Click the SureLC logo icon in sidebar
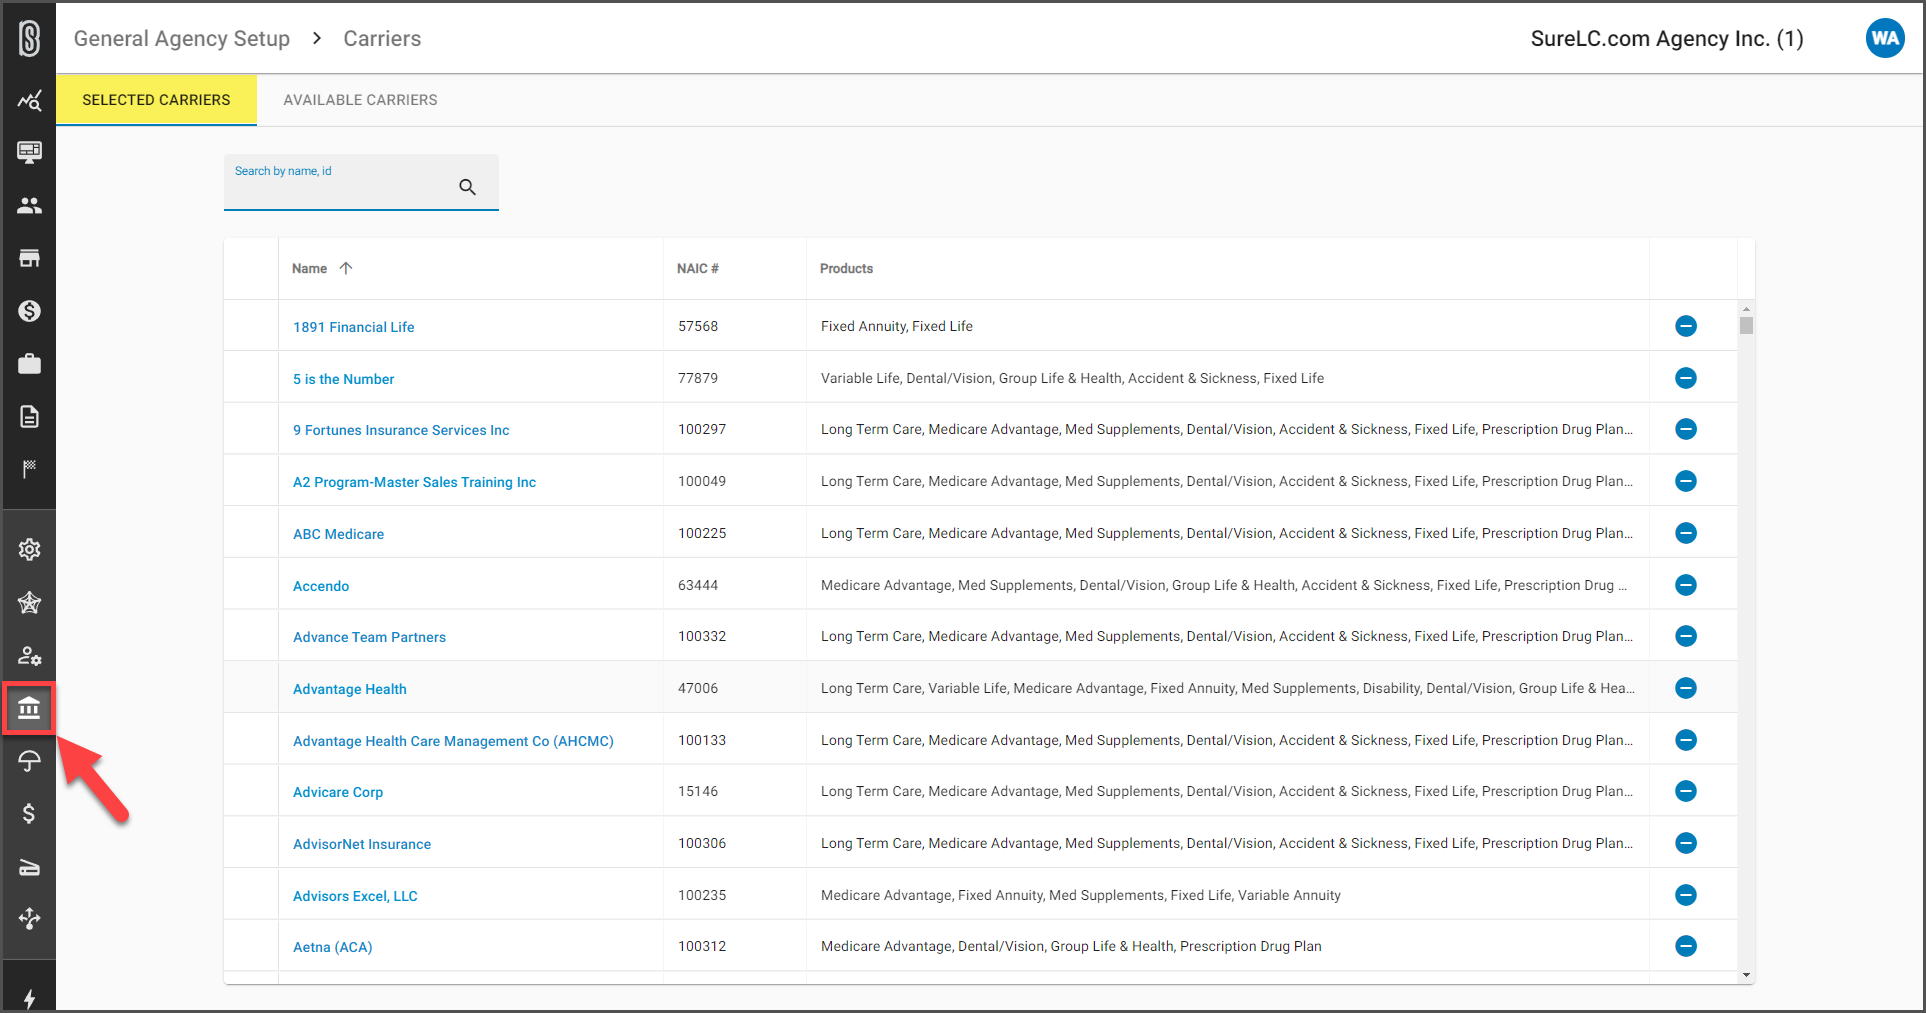The image size is (1926, 1013). (x=30, y=39)
